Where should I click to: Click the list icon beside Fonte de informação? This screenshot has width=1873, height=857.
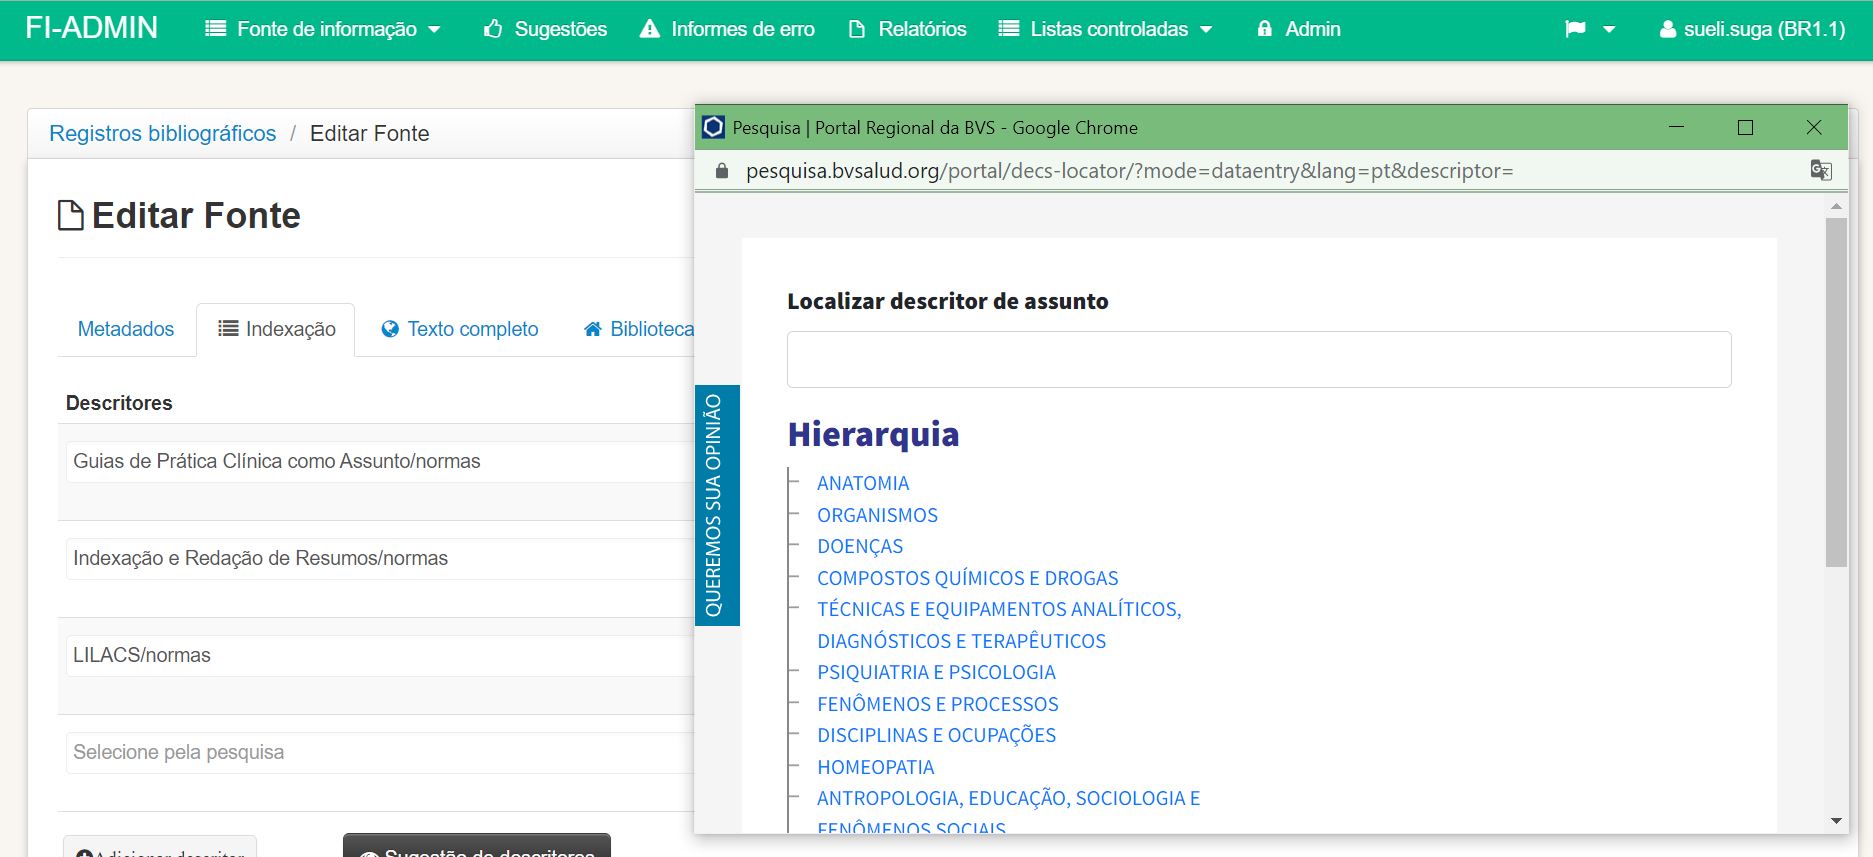[215, 29]
